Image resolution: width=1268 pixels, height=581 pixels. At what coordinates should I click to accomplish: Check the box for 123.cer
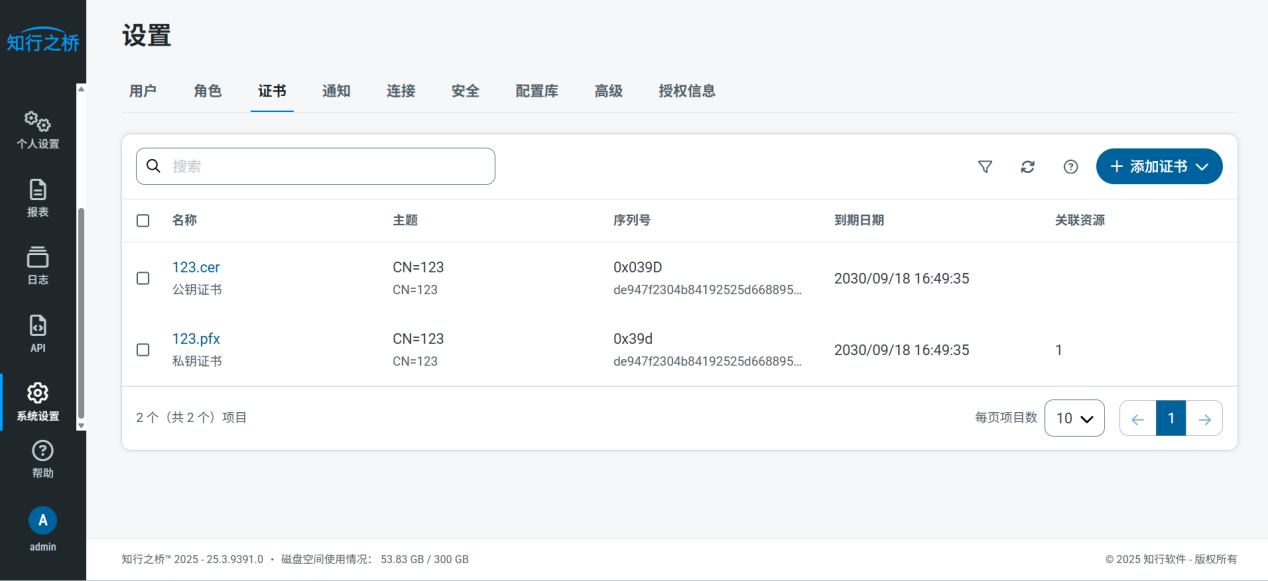click(x=143, y=278)
